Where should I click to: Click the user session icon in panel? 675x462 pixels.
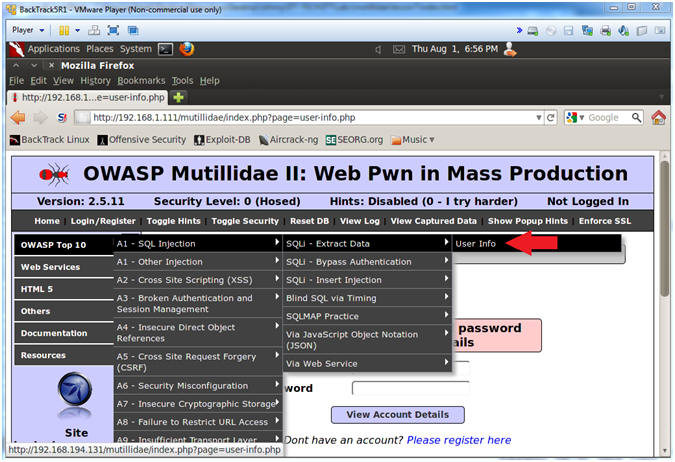tap(510, 50)
